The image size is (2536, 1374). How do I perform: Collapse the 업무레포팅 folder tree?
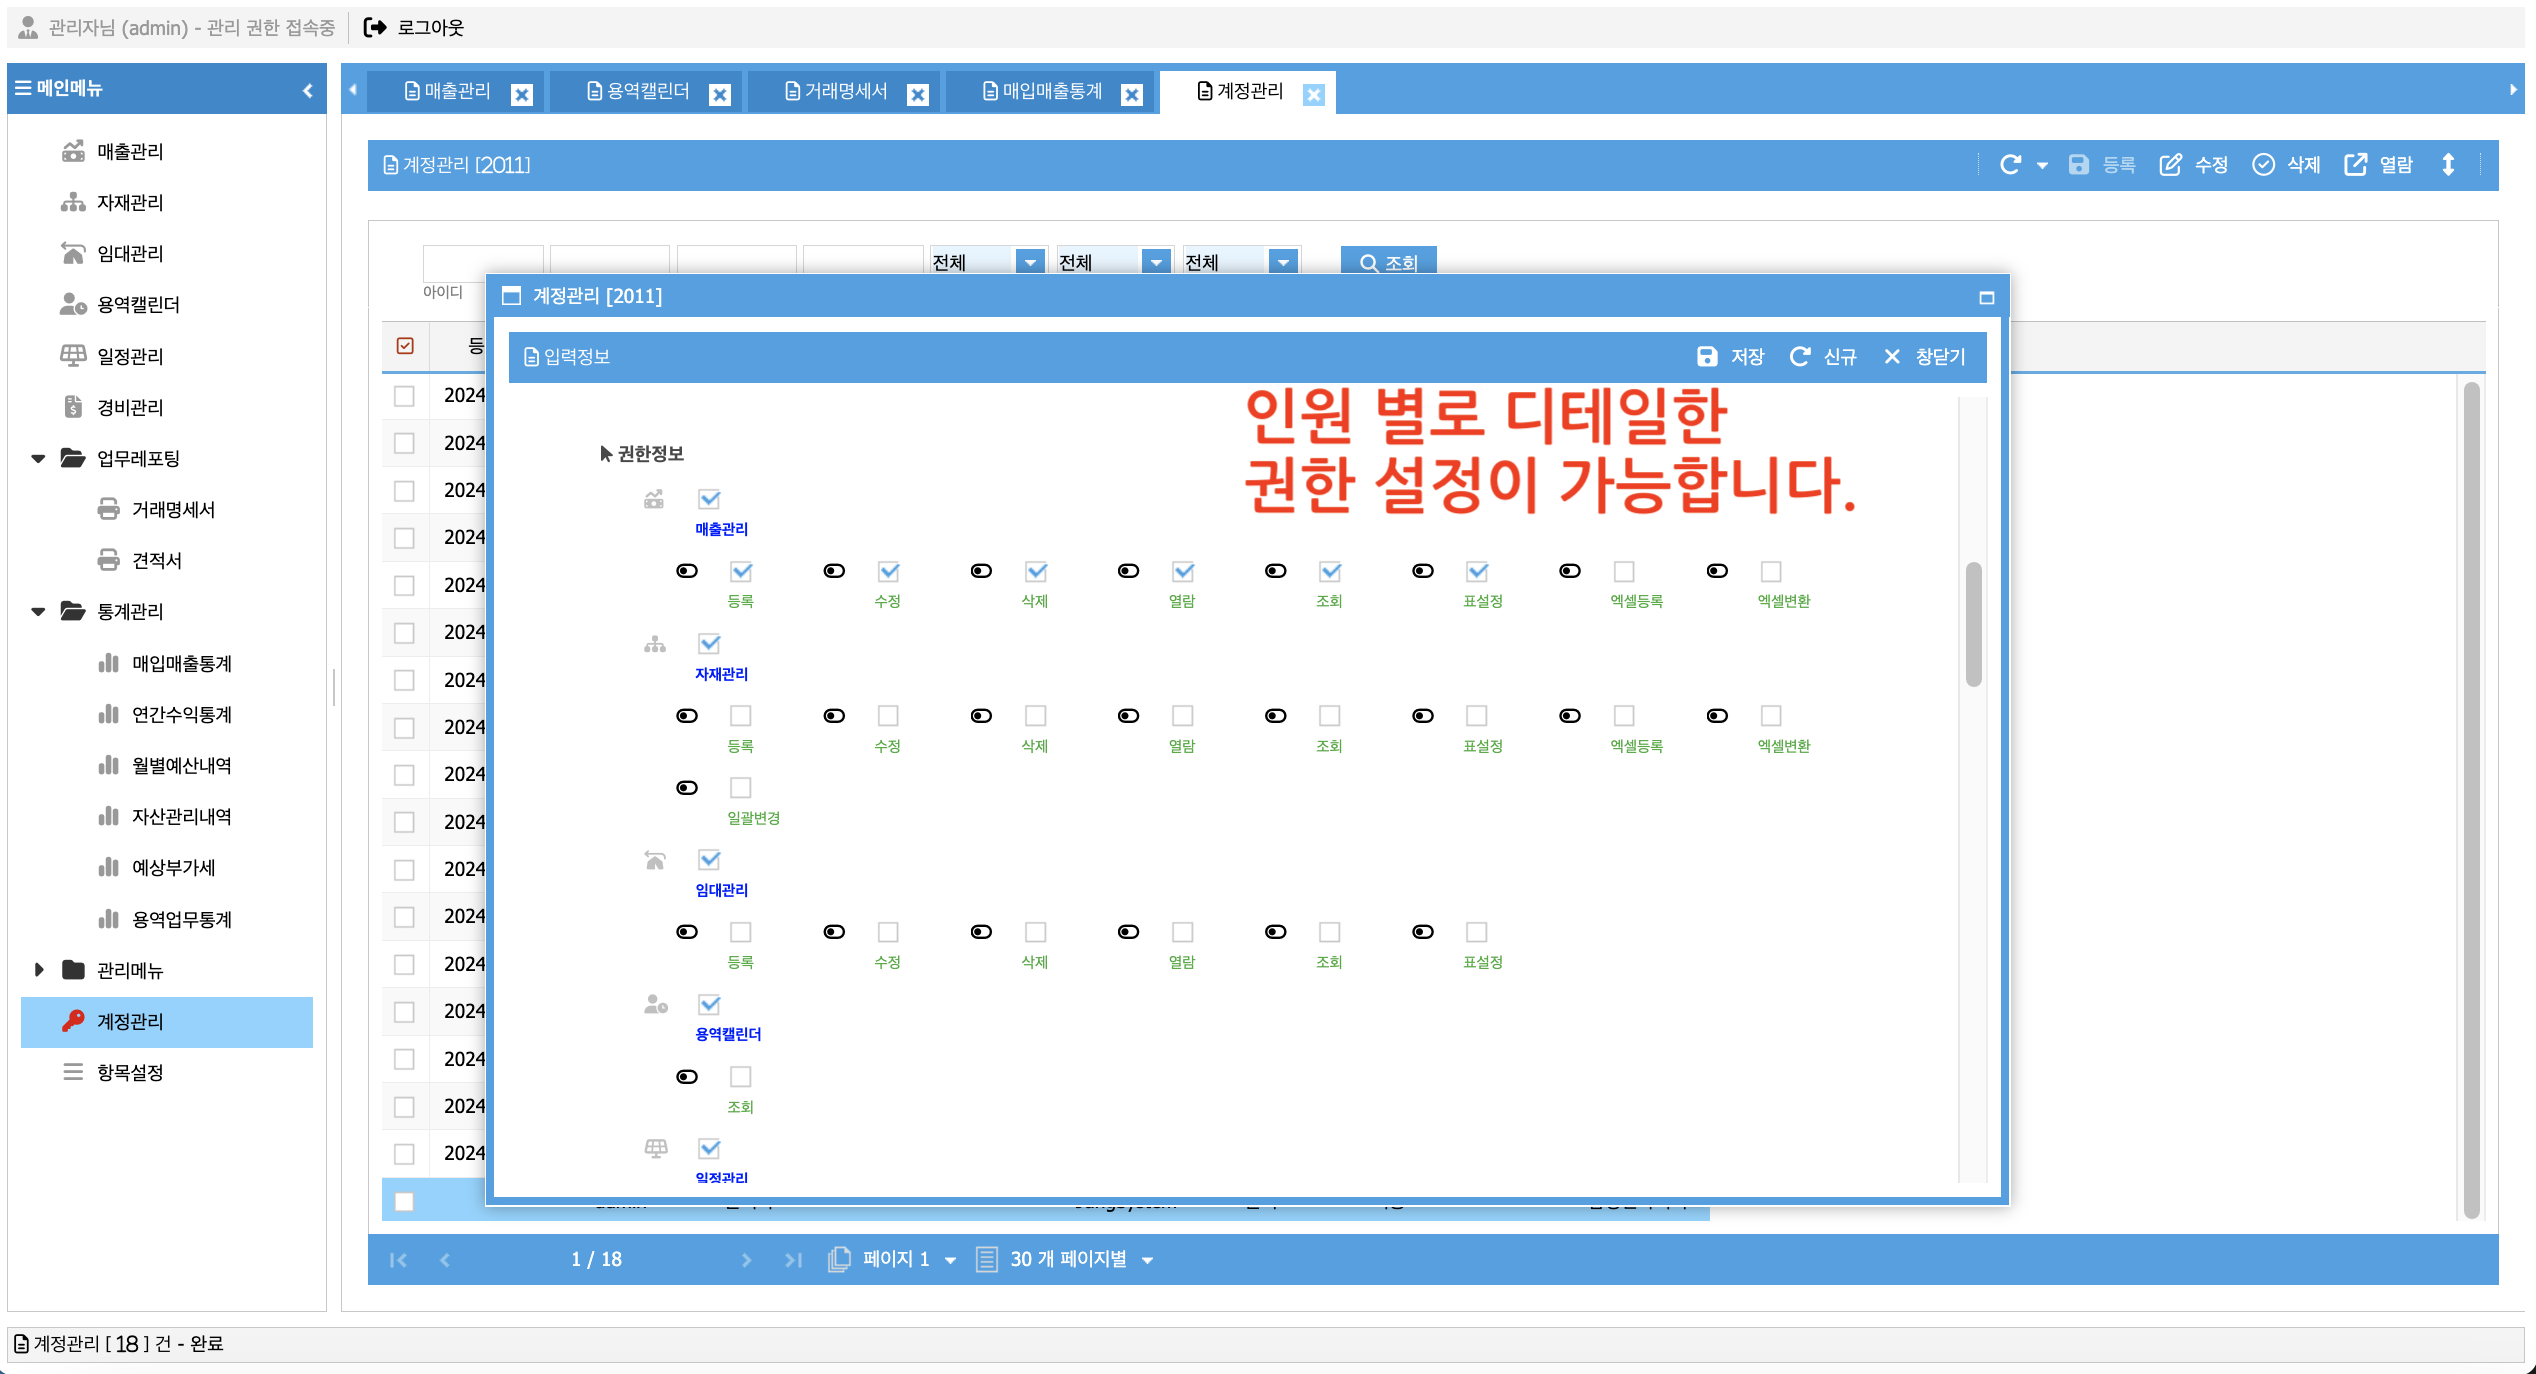pos(39,459)
